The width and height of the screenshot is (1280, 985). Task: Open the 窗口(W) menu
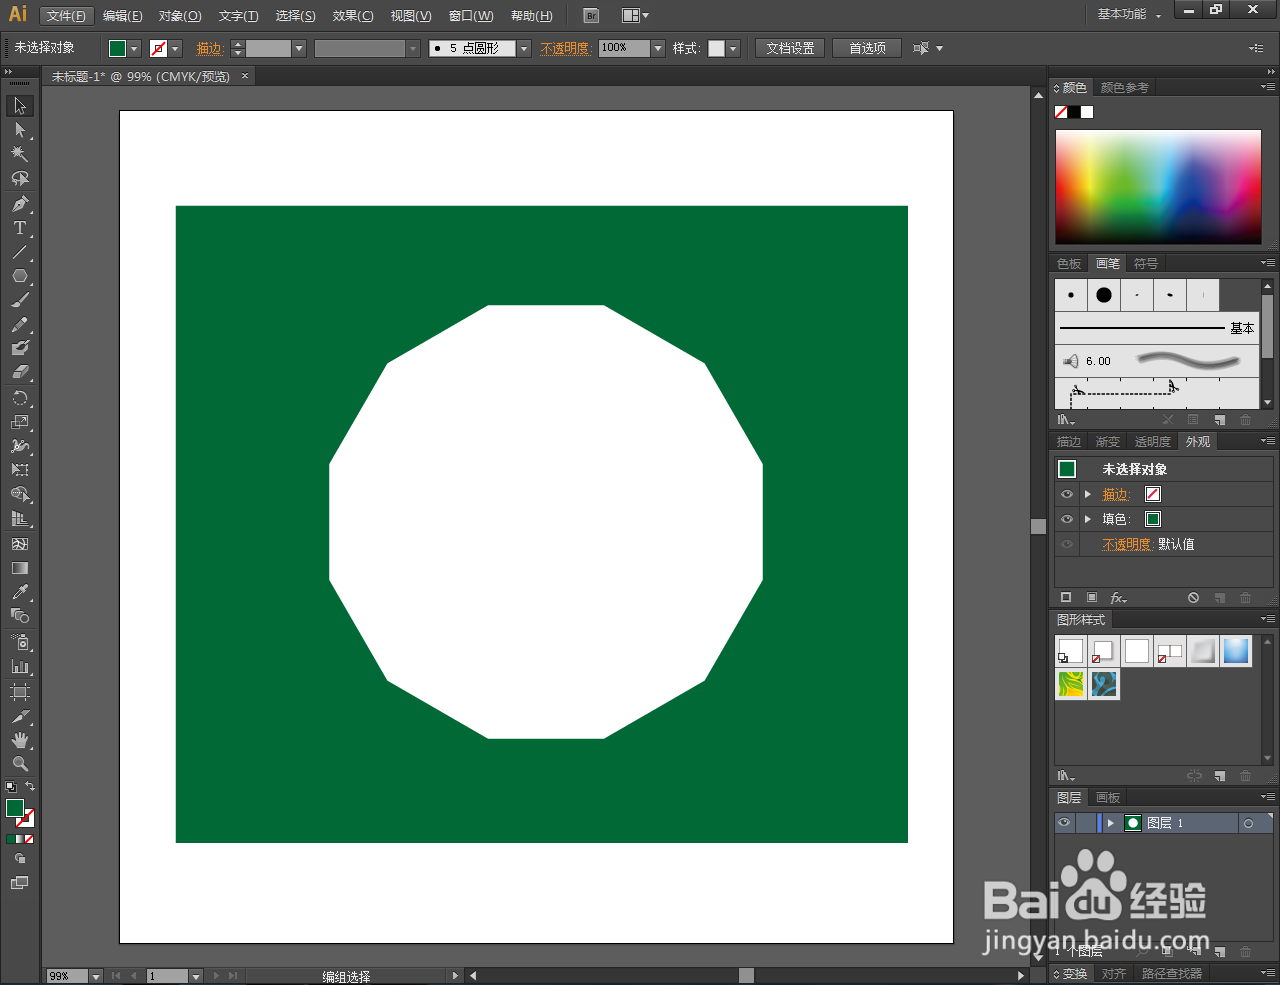pyautogui.click(x=471, y=16)
